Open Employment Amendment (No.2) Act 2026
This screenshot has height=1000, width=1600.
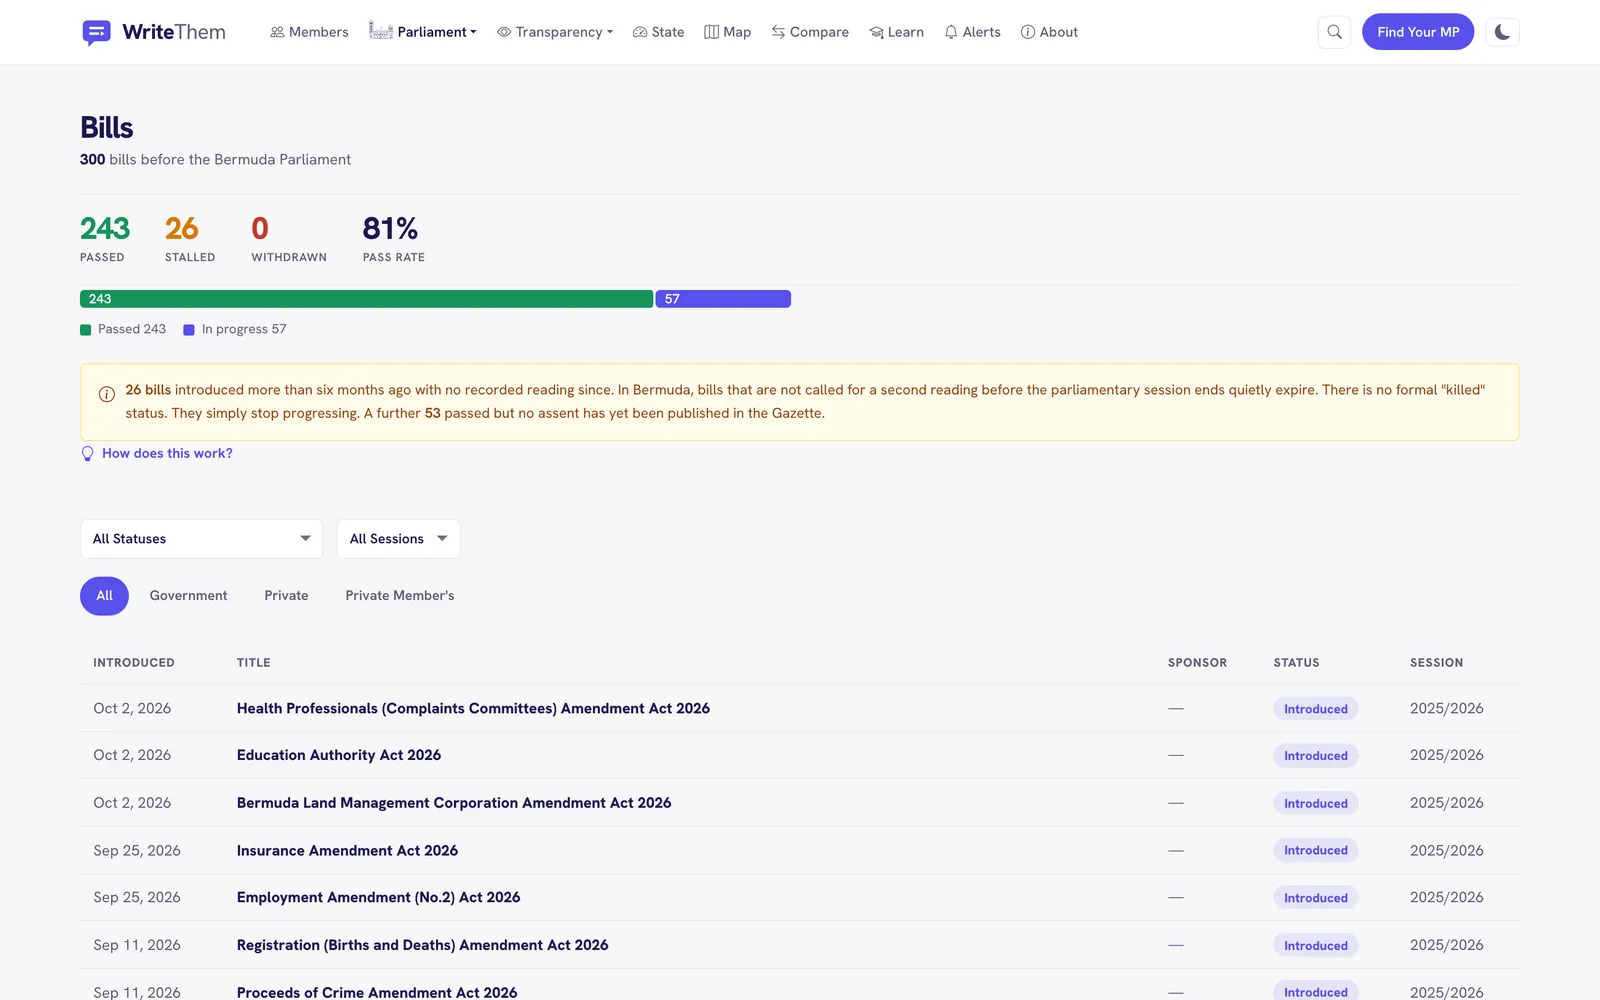[x=378, y=898]
